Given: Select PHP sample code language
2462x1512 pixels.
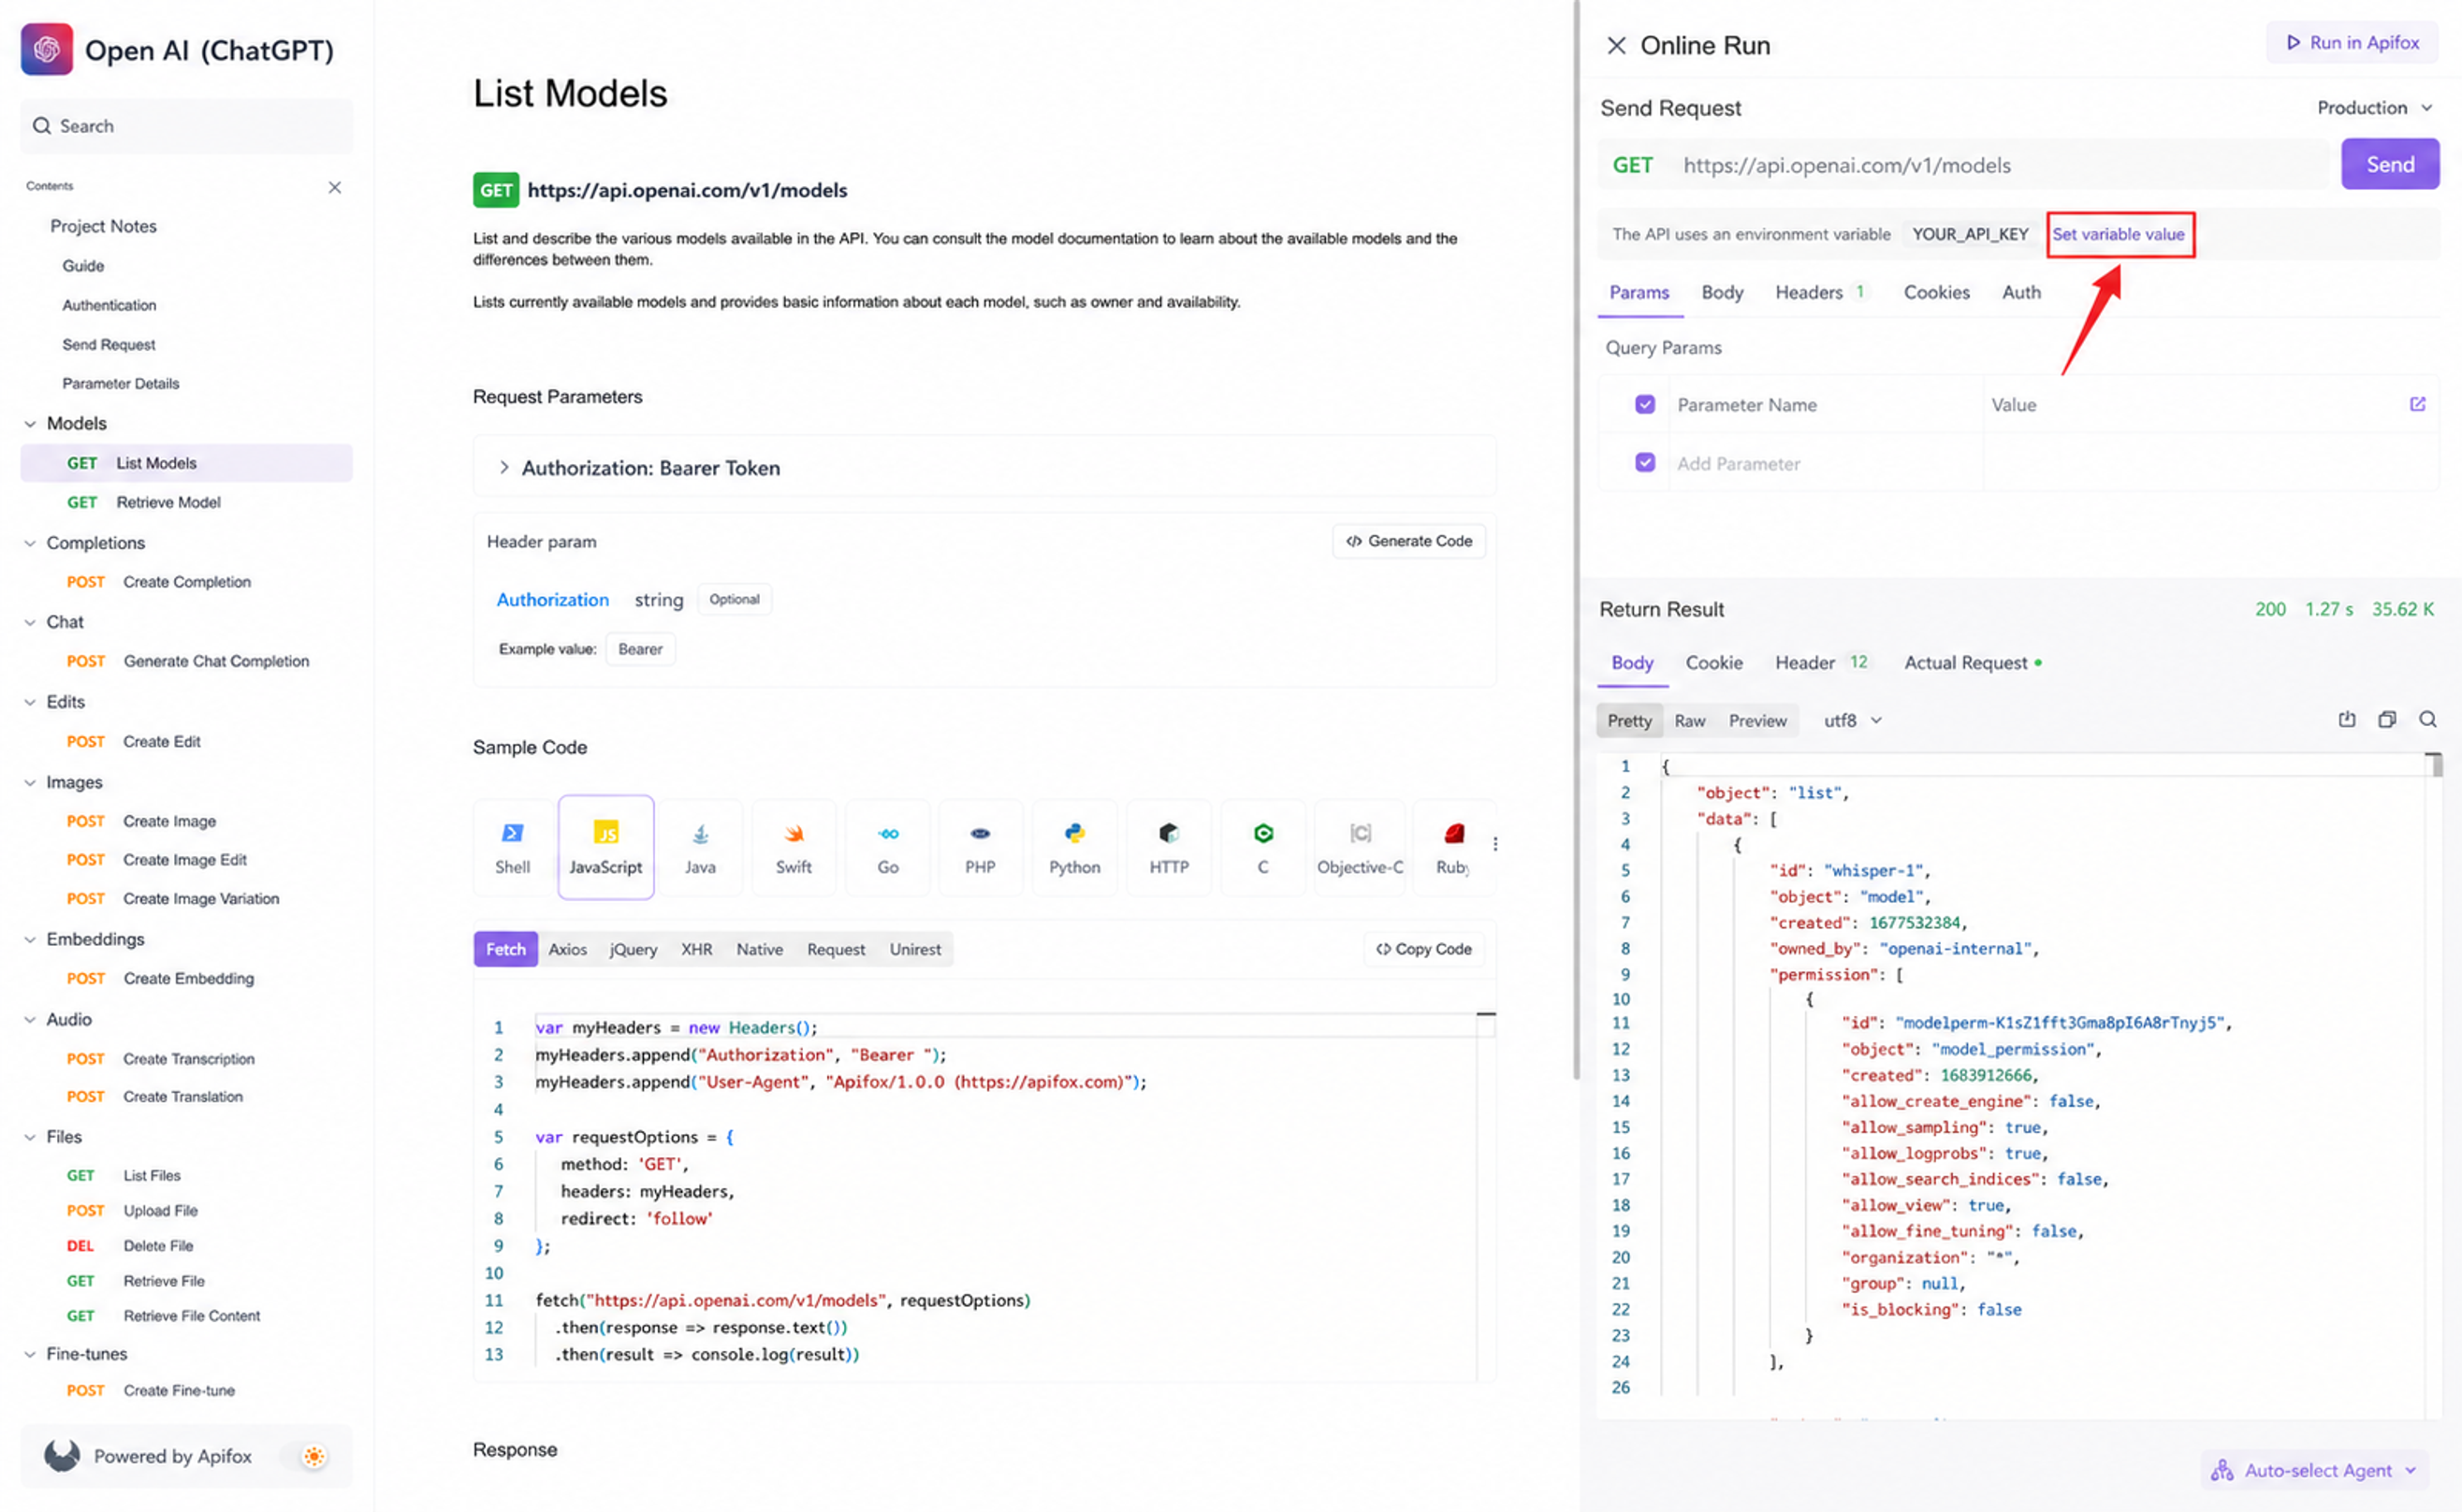Looking at the screenshot, I should [x=980, y=847].
